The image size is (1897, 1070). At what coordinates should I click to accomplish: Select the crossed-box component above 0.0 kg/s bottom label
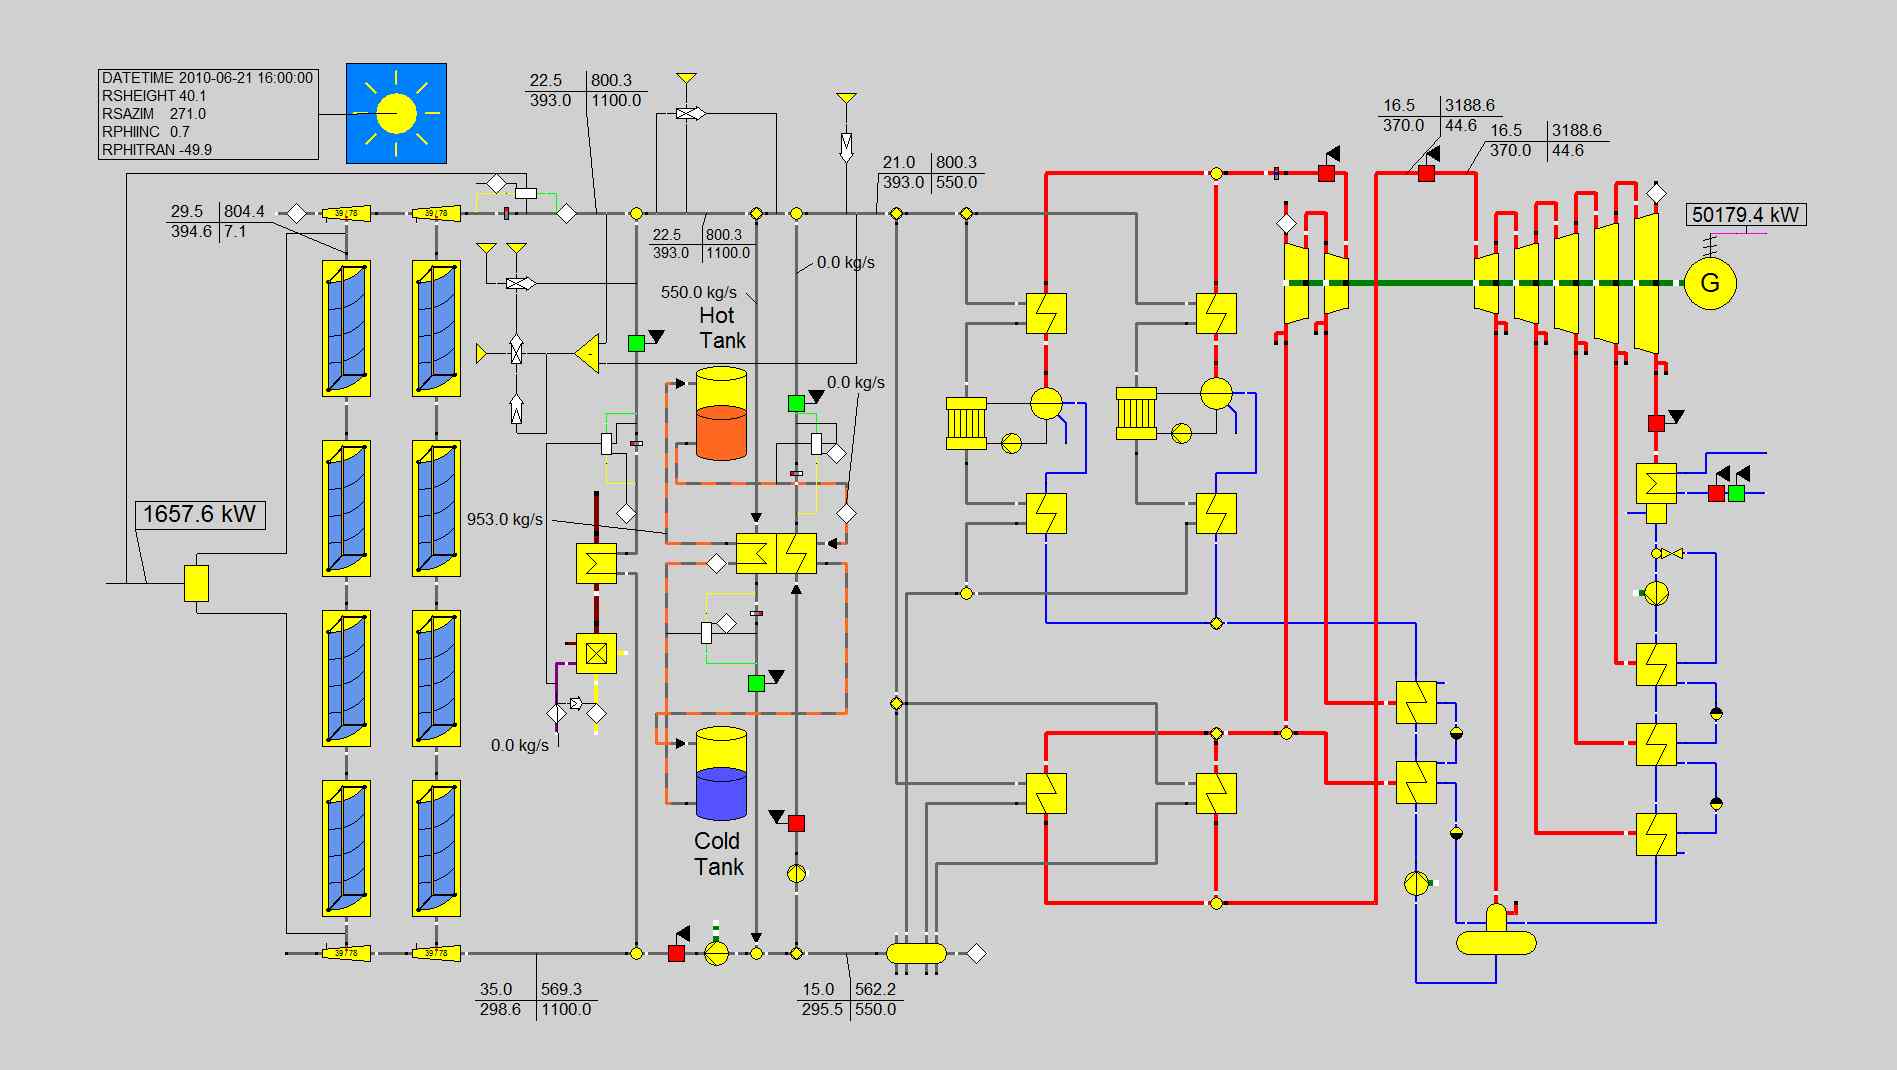tap(596, 653)
